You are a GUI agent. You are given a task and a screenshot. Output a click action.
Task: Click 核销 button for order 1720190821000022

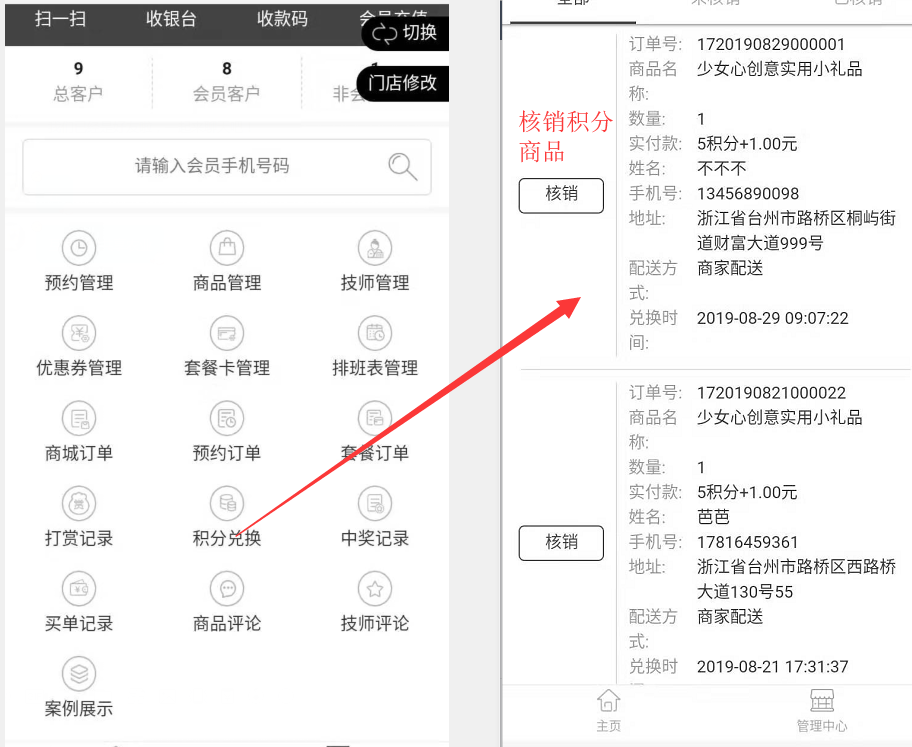[x=561, y=542]
